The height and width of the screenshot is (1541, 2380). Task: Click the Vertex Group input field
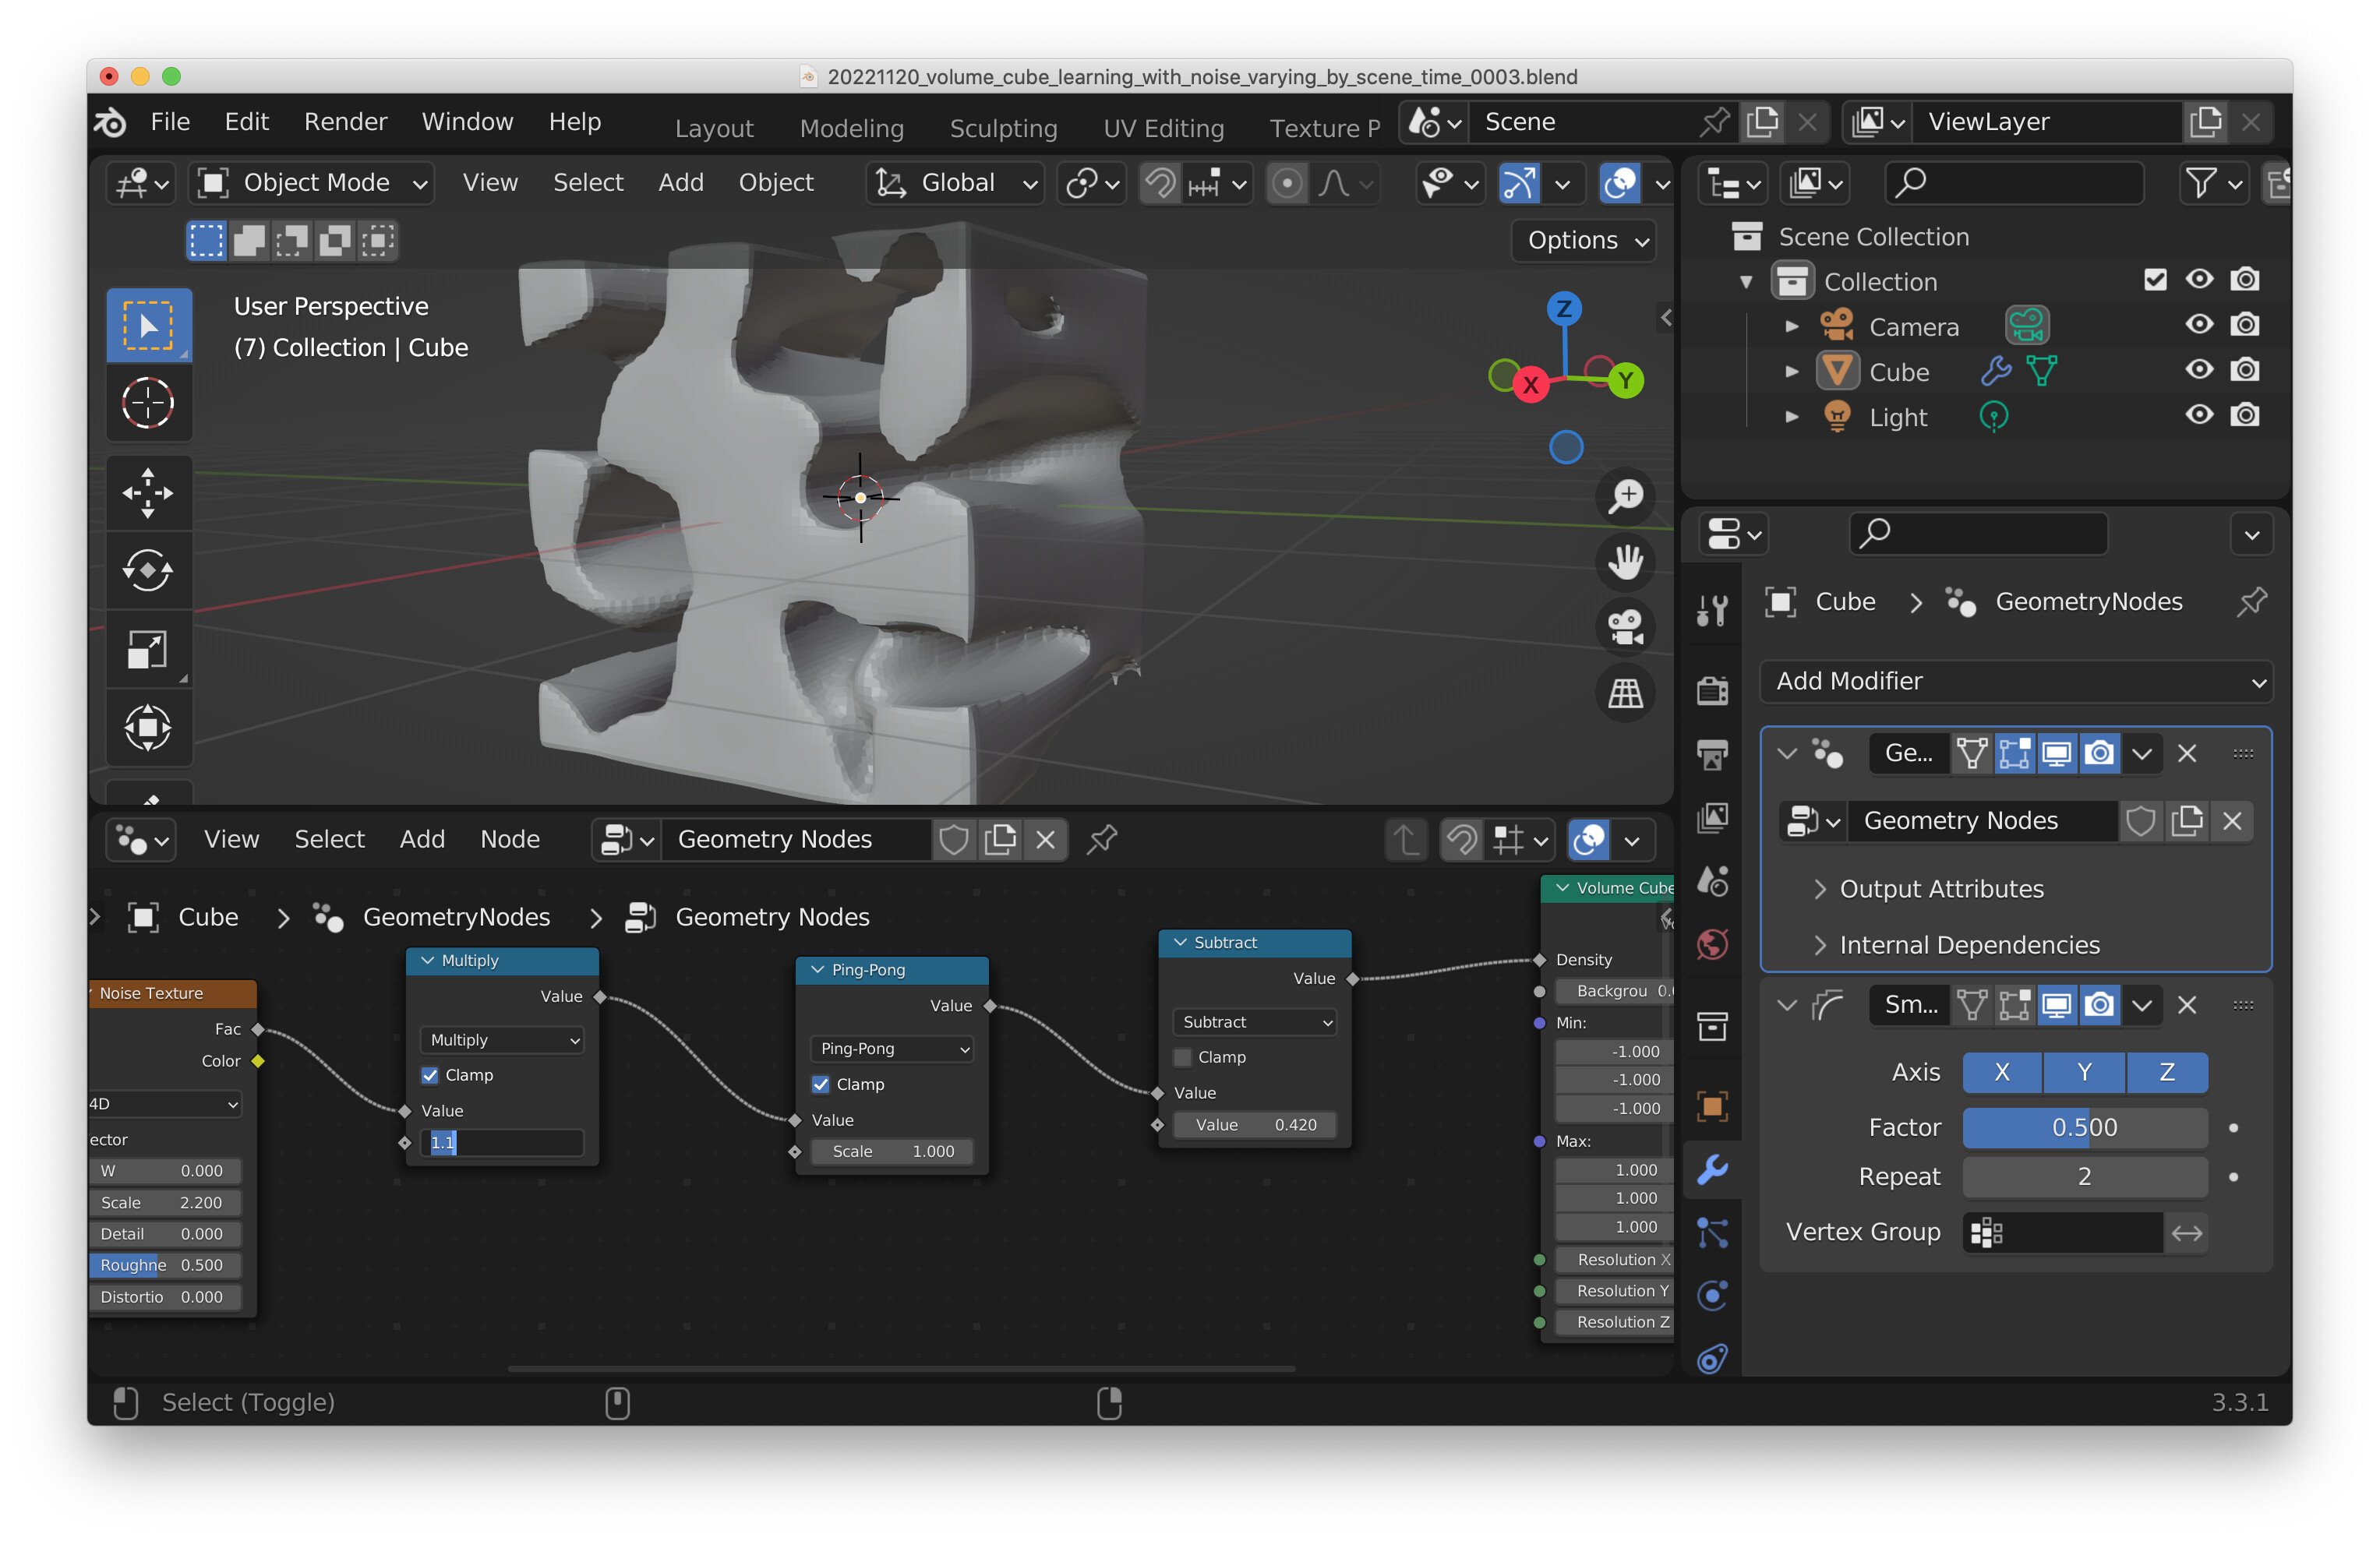coord(2062,1233)
